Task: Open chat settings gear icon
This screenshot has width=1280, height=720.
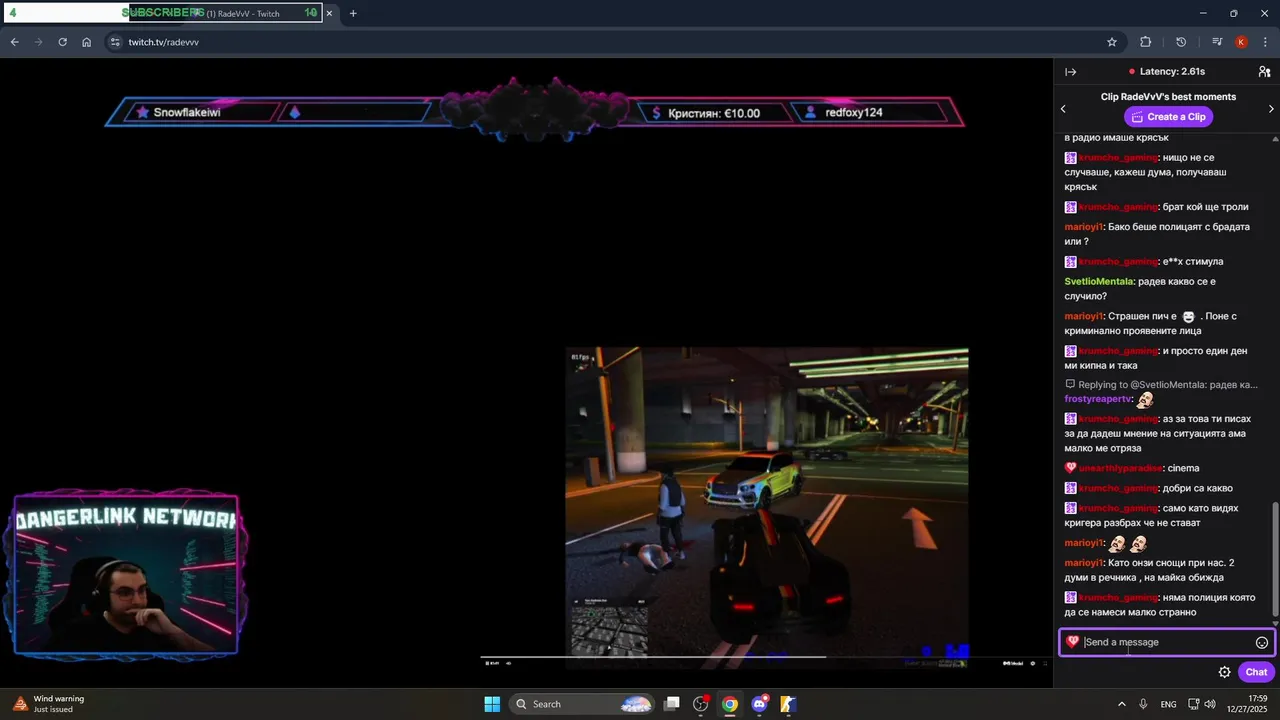Action: pyautogui.click(x=1224, y=672)
